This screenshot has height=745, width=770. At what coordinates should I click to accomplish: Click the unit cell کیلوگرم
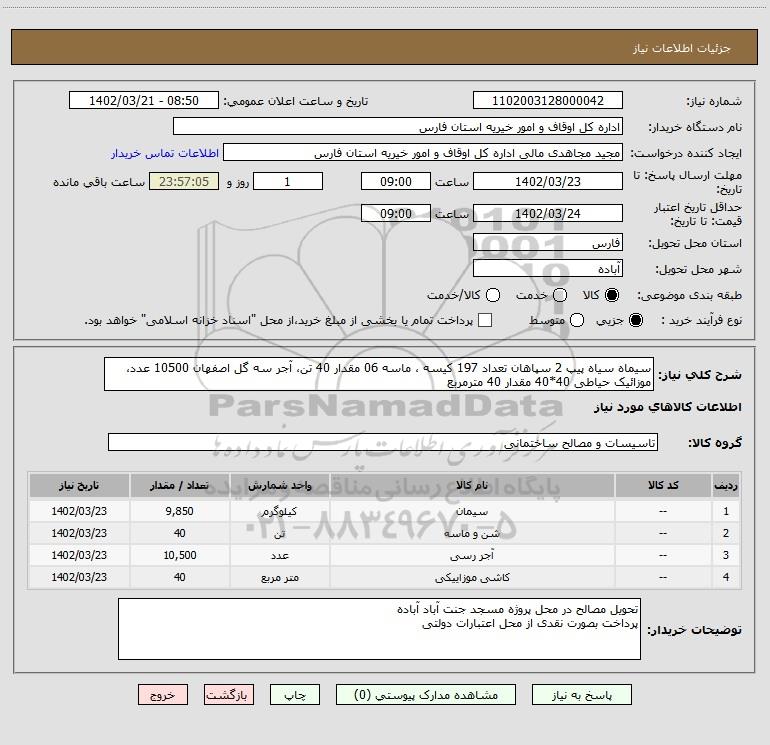[x=279, y=511]
